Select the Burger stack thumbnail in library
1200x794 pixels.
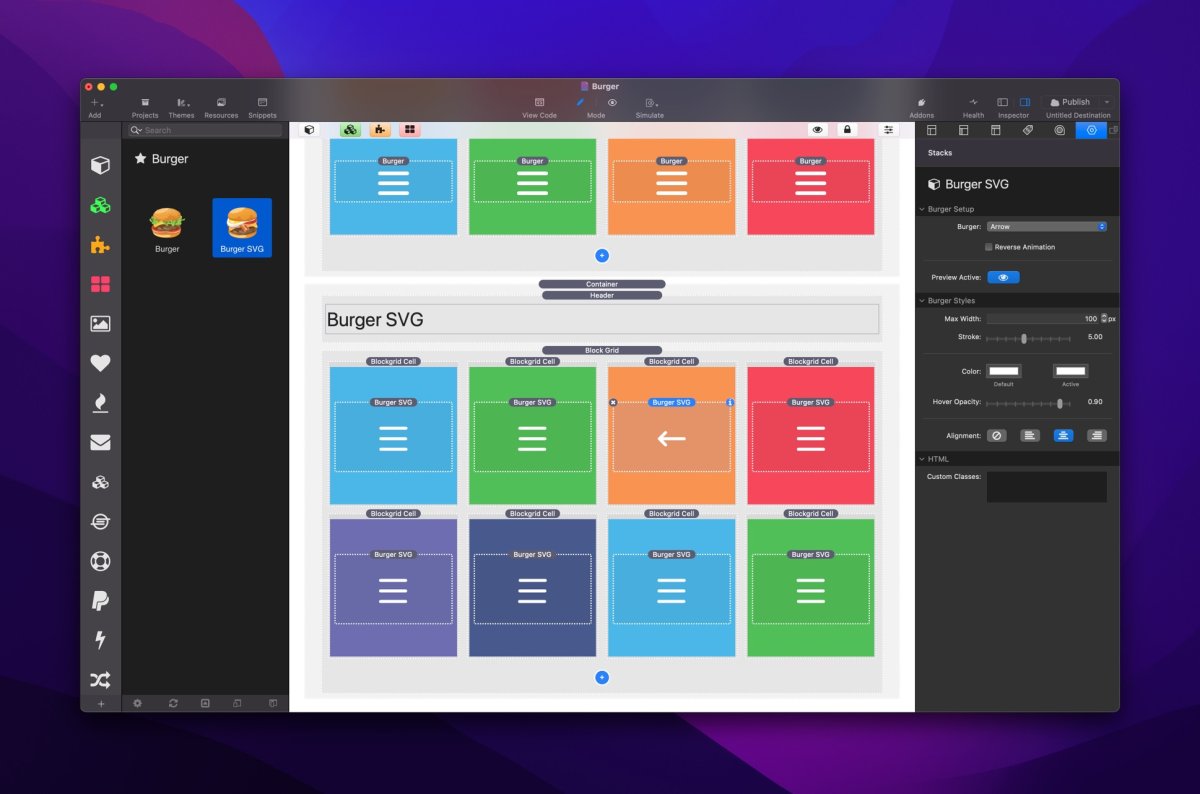pos(167,229)
